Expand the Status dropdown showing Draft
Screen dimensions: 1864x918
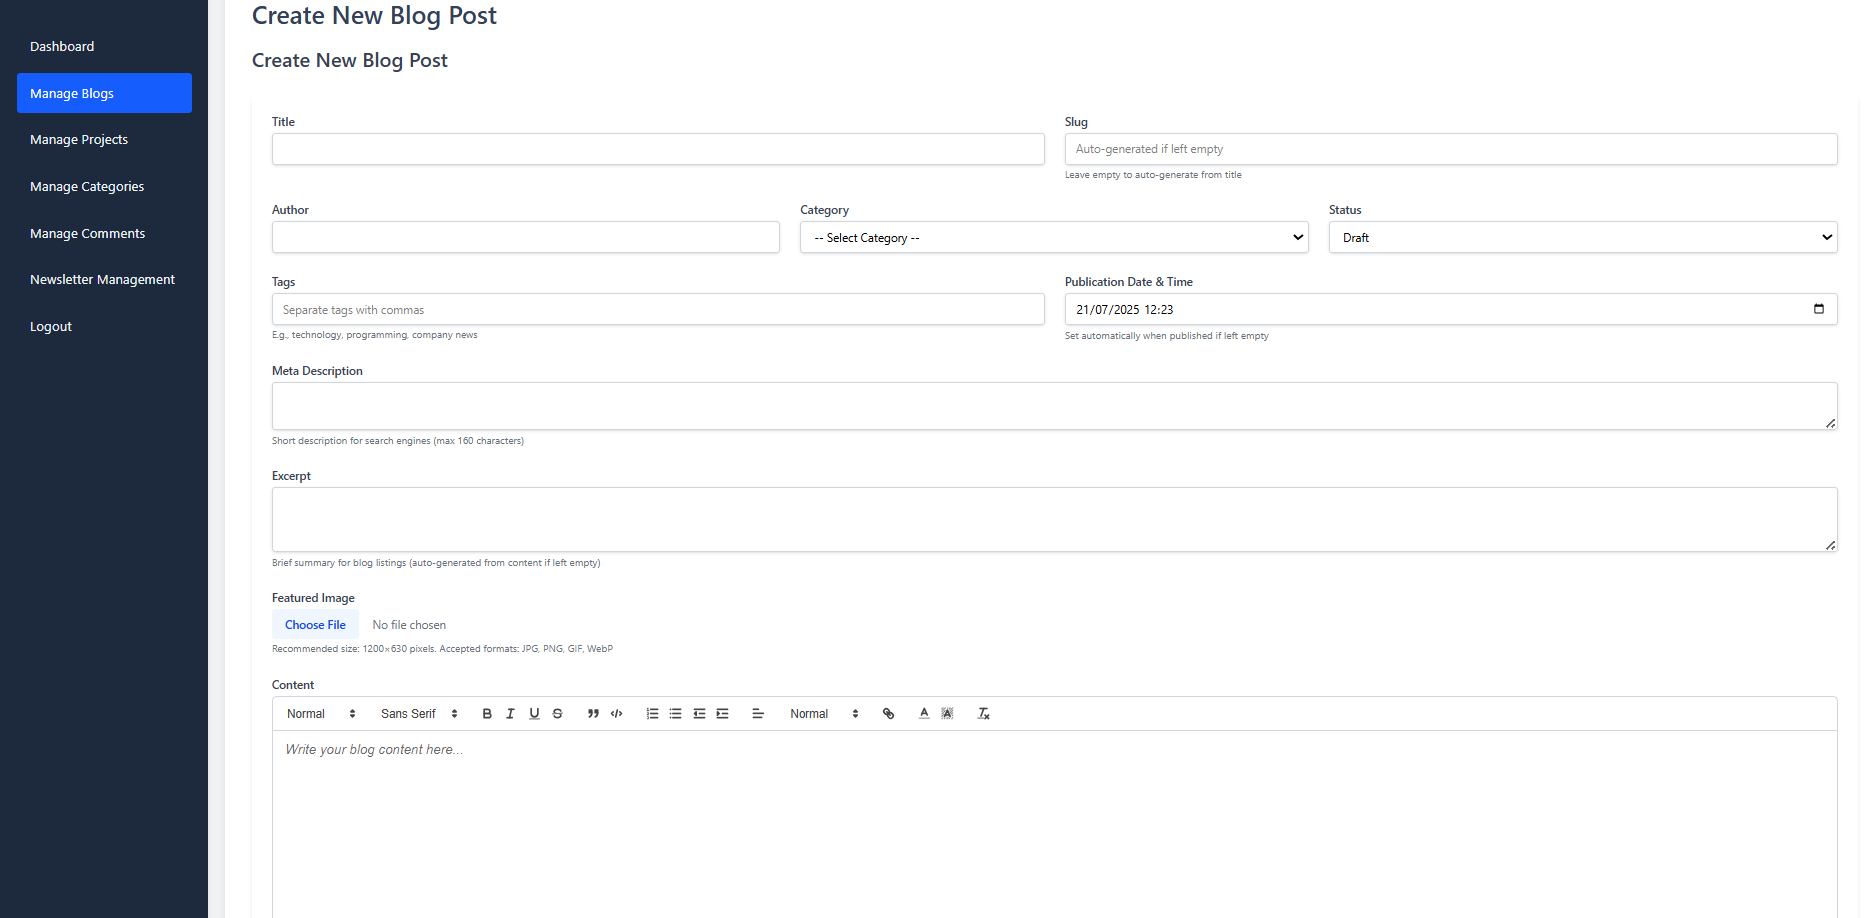point(1582,238)
